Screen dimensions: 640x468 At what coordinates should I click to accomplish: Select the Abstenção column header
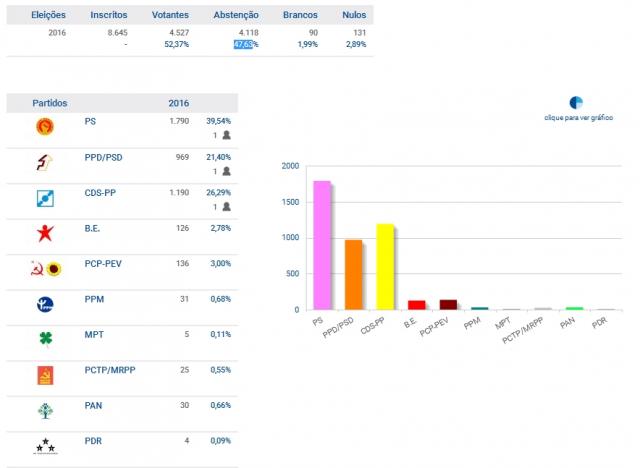(236, 16)
